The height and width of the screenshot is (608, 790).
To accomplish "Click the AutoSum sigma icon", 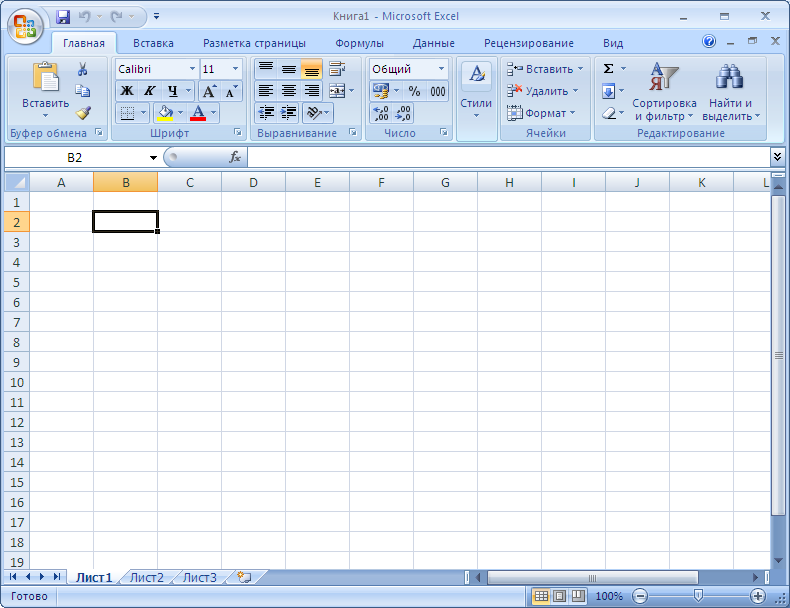I will click(x=609, y=69).
